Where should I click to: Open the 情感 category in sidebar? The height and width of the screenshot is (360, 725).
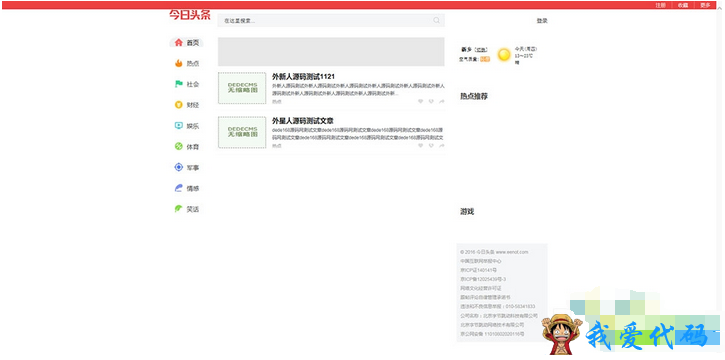click(186, 188)
